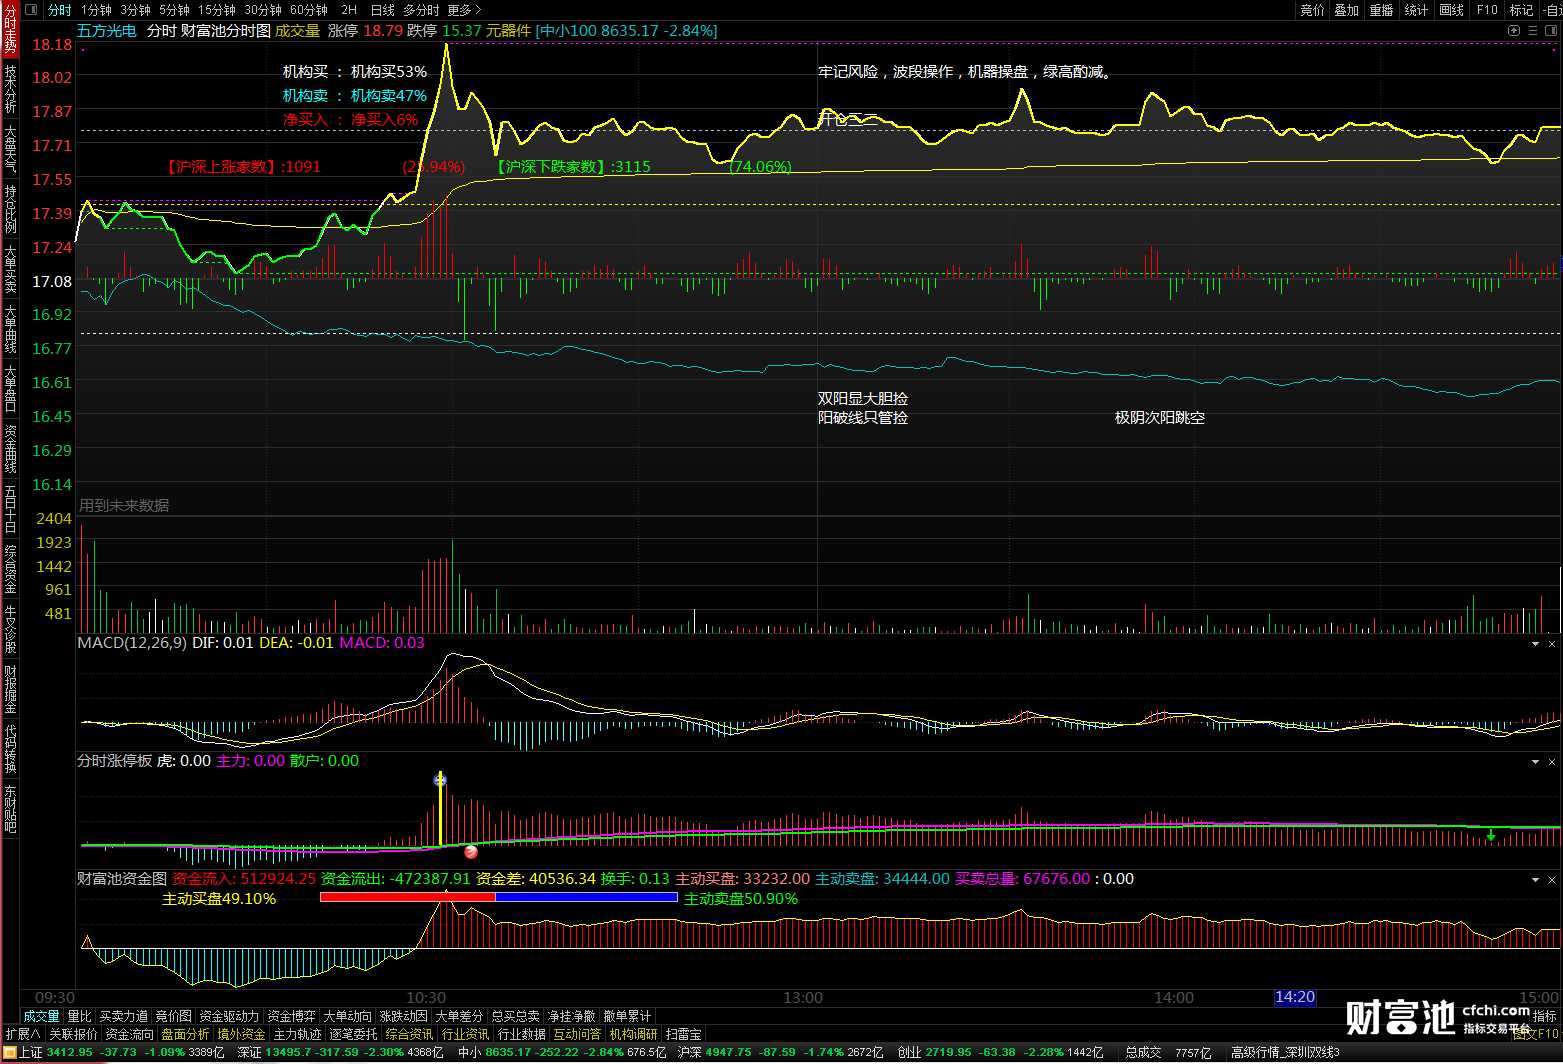Click the upload arrow icon above the chart

1514,31
